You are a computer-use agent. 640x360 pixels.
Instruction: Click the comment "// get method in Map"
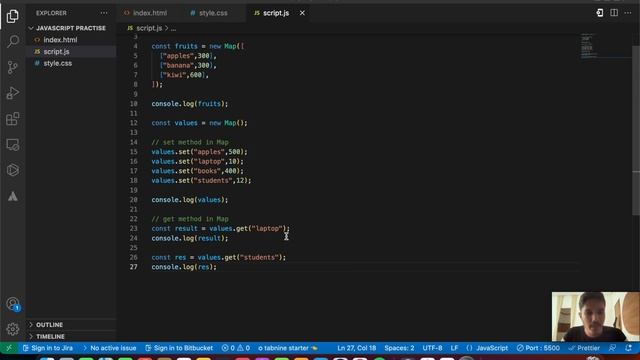pos(190,219)
